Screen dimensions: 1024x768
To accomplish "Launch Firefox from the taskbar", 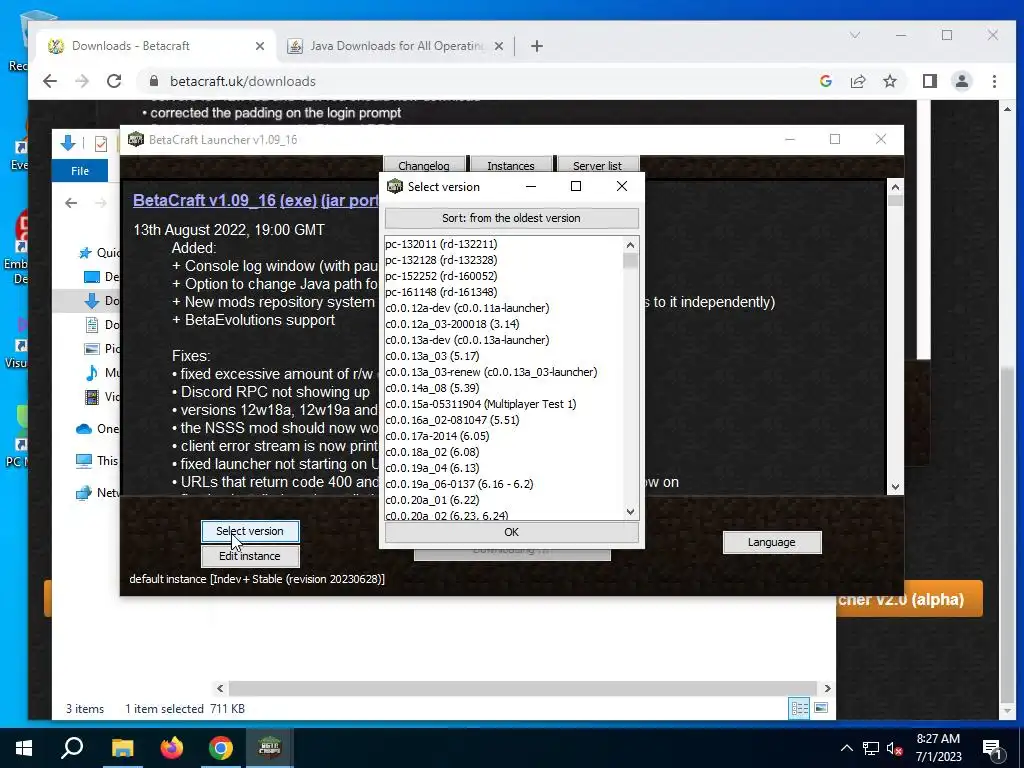I will coord(172,748).
